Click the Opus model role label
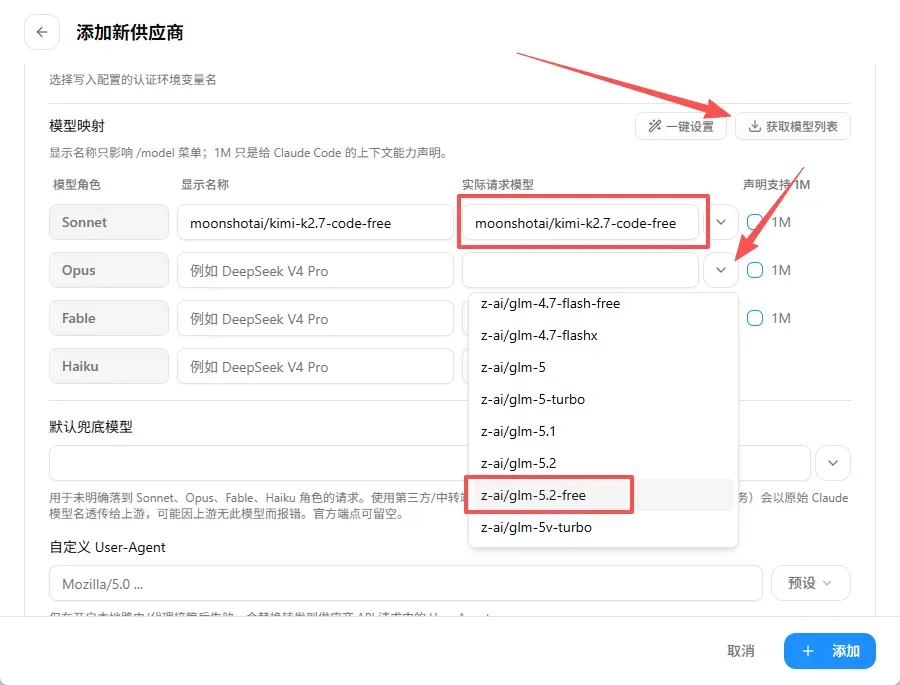The width and height of the screenshot is (900, 685). 108,270
